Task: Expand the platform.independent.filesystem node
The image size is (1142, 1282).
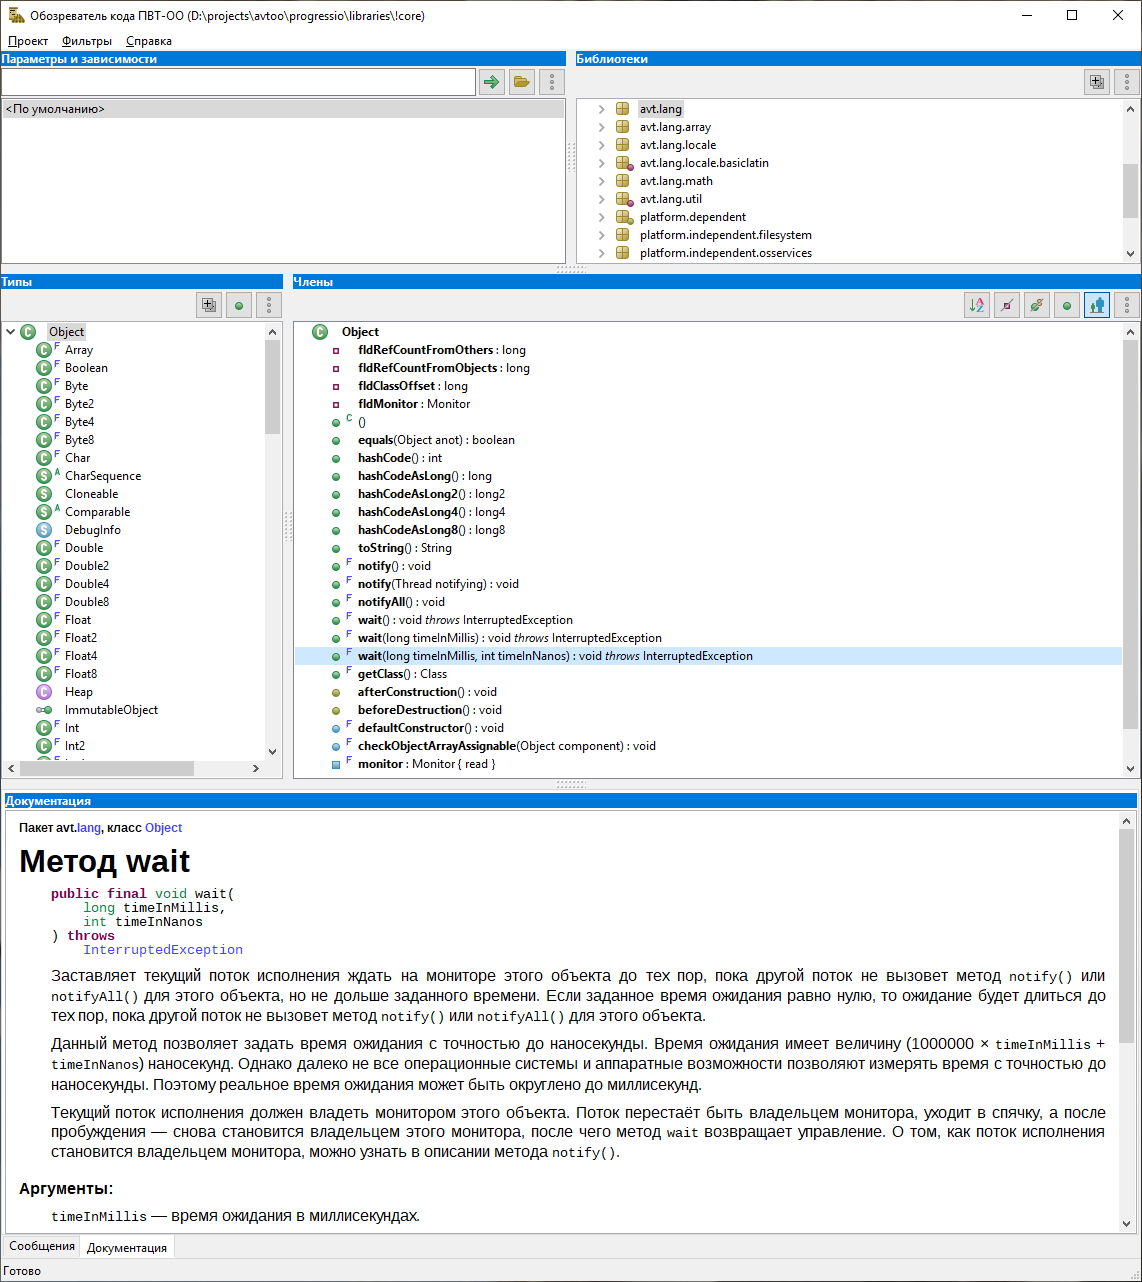Action: click(x=601, y=235)
